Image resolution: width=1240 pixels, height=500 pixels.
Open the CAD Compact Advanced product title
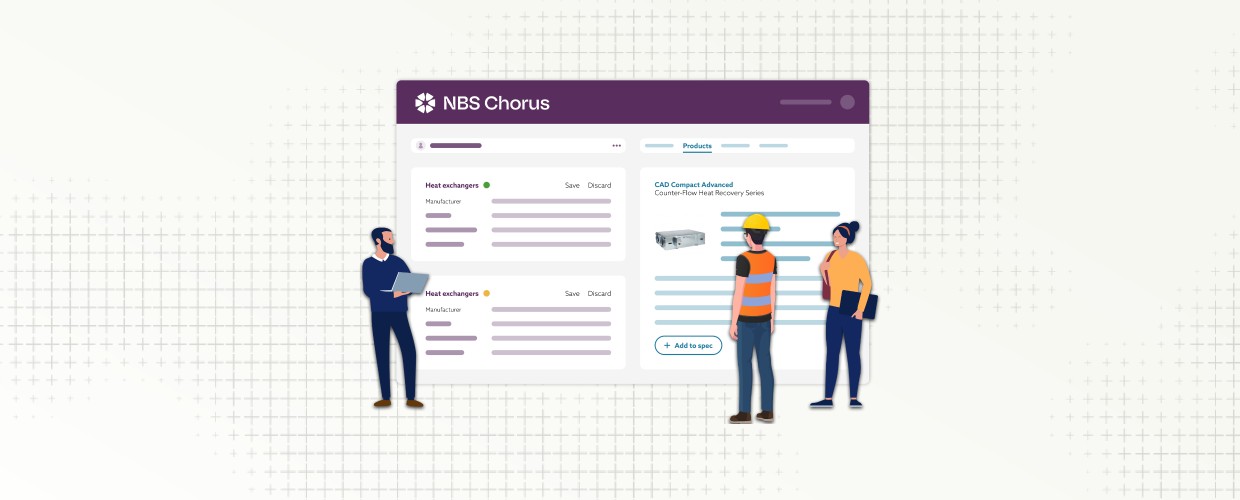click(x=693, y=185)
